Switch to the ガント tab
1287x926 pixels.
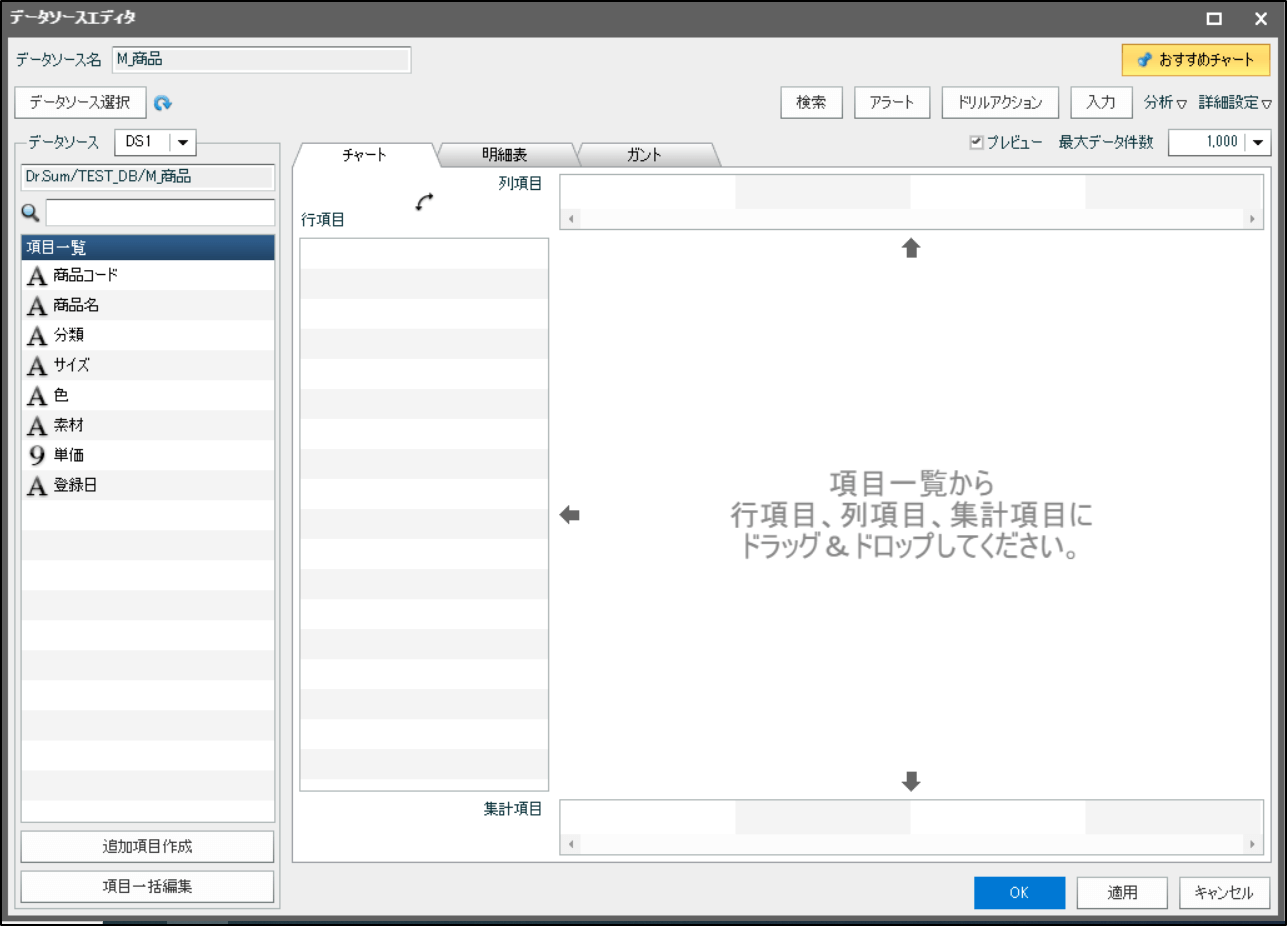tap(644, 155)
